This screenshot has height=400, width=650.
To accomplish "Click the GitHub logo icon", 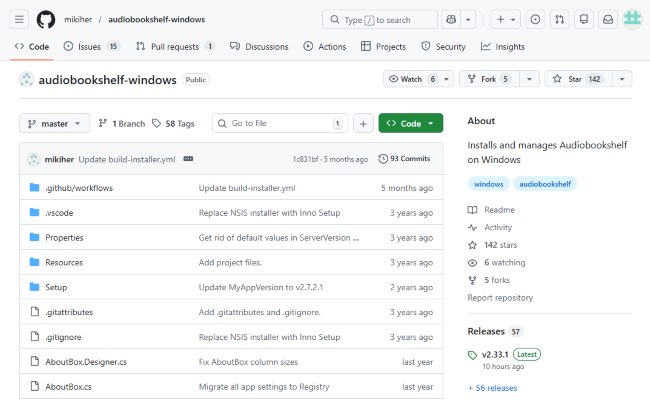I will coord(46,19).
